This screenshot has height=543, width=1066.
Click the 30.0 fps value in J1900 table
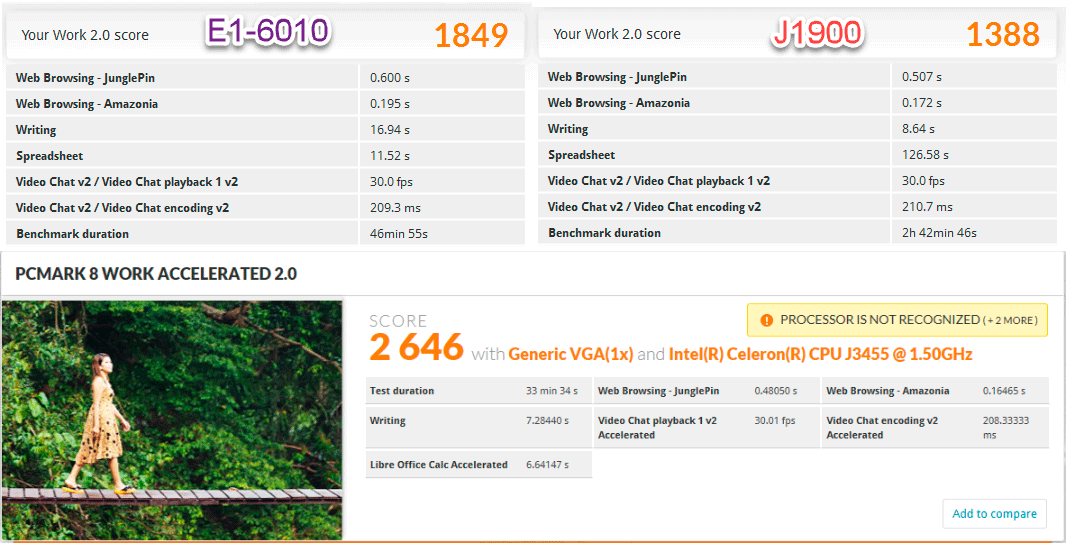tap(923, 181)
